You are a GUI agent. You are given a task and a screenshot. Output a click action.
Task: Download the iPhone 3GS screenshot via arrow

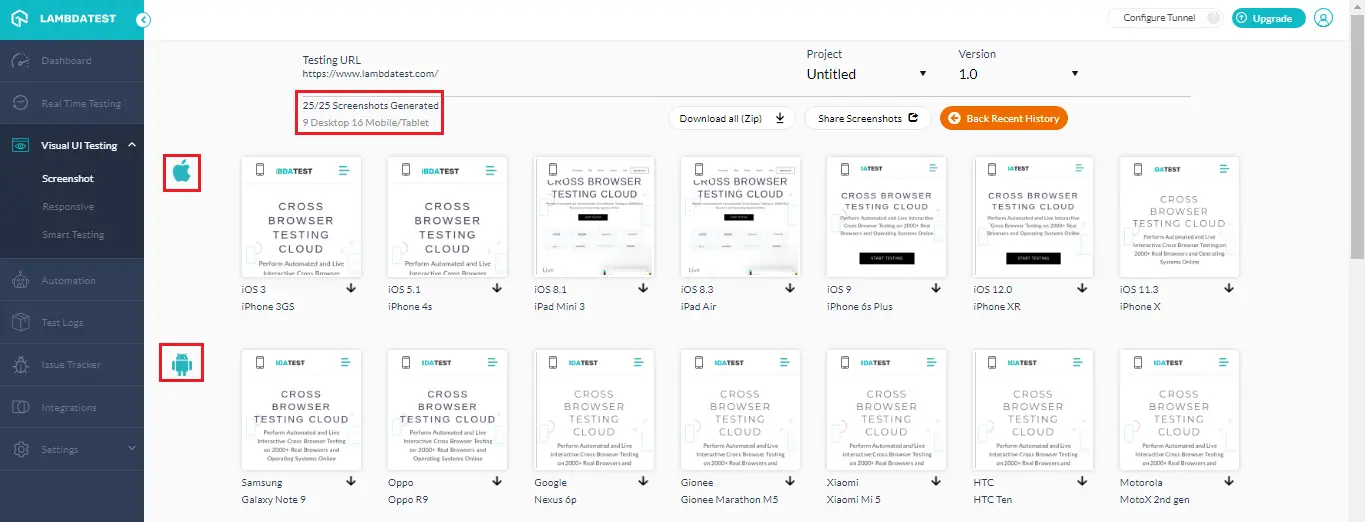tap(352, 289)
